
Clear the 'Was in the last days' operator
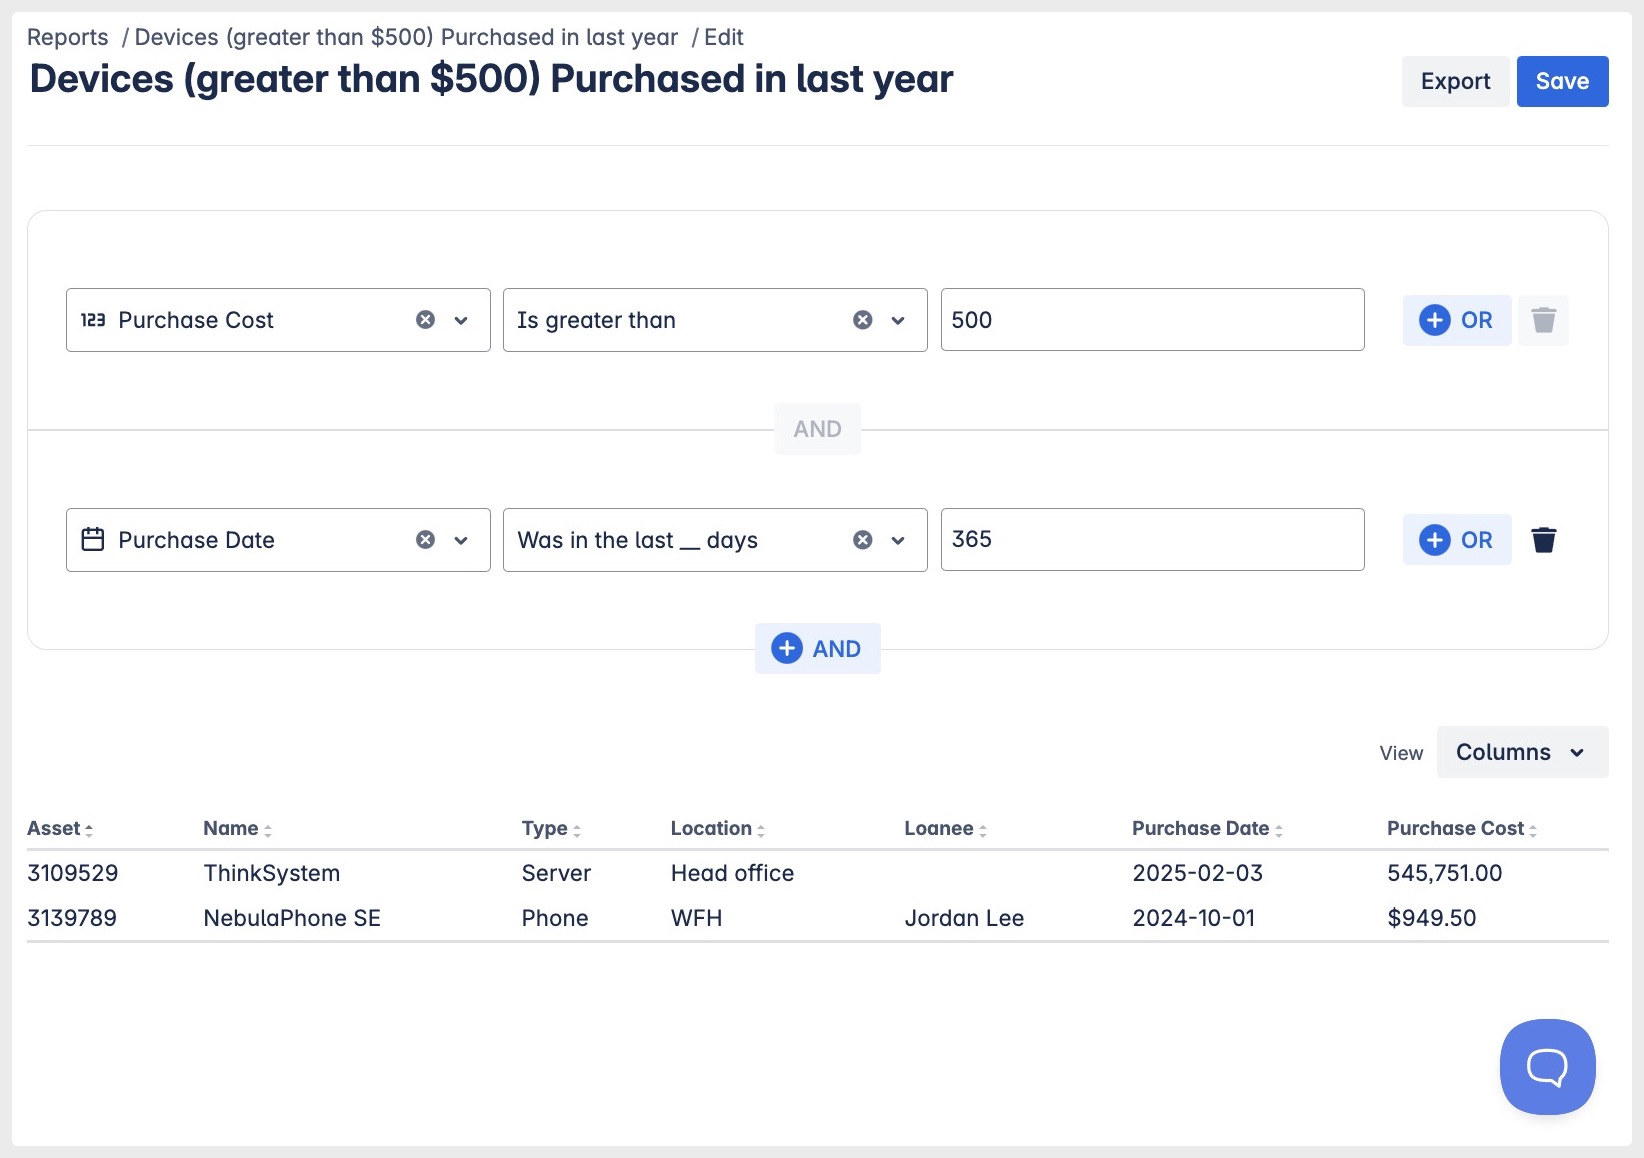(862, 540)
